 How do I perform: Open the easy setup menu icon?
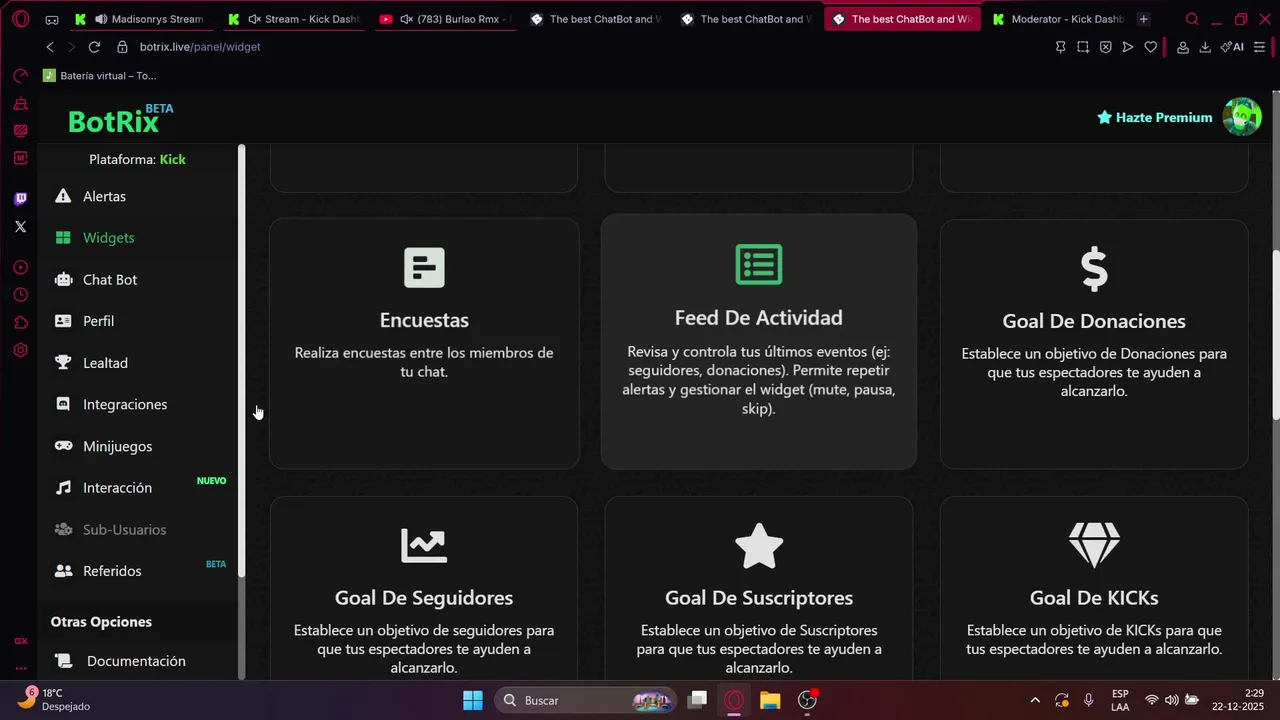[x=1259, y=47]
